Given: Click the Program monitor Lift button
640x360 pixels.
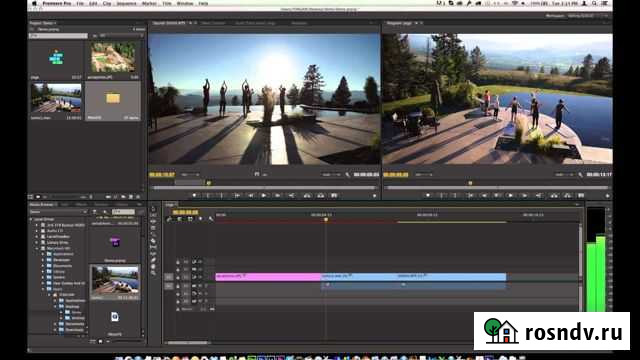Looking at the screenshot, I should tap(554, 196).
